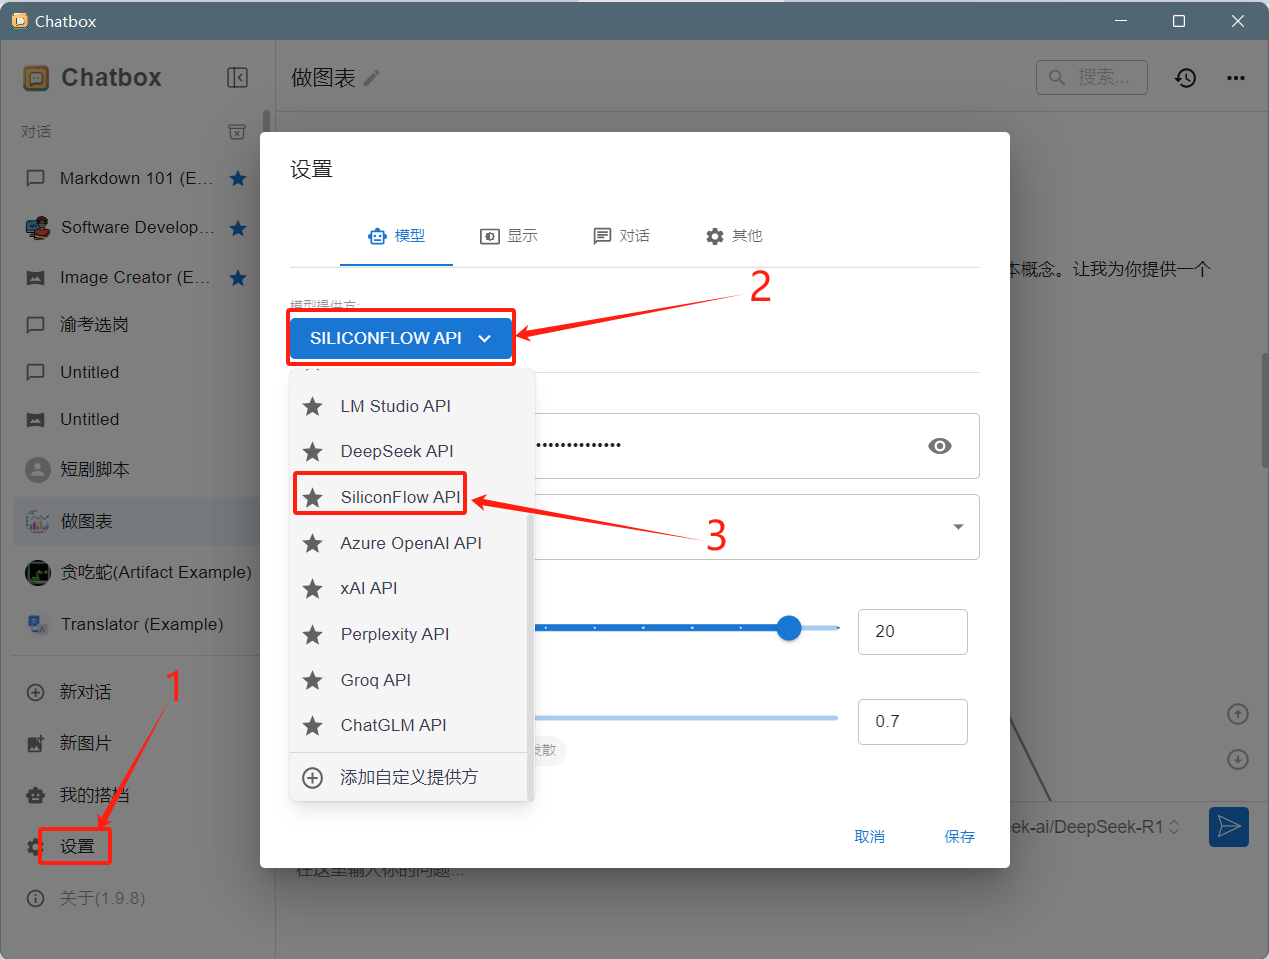
Task: Click star icon beside Azure OpenAI API
Action: (313, 543)
